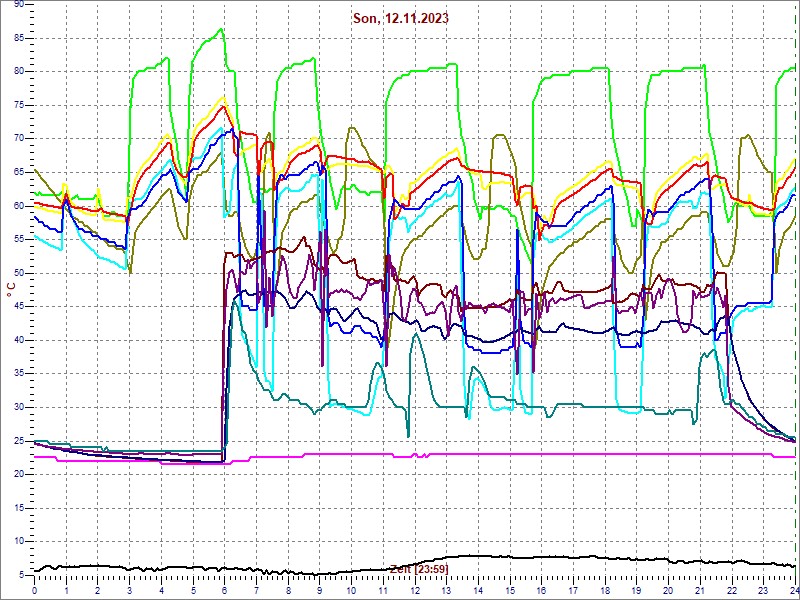Click the 40 temperature axis value
Screen dimensions: 800x600
click(x=20, y=340)
